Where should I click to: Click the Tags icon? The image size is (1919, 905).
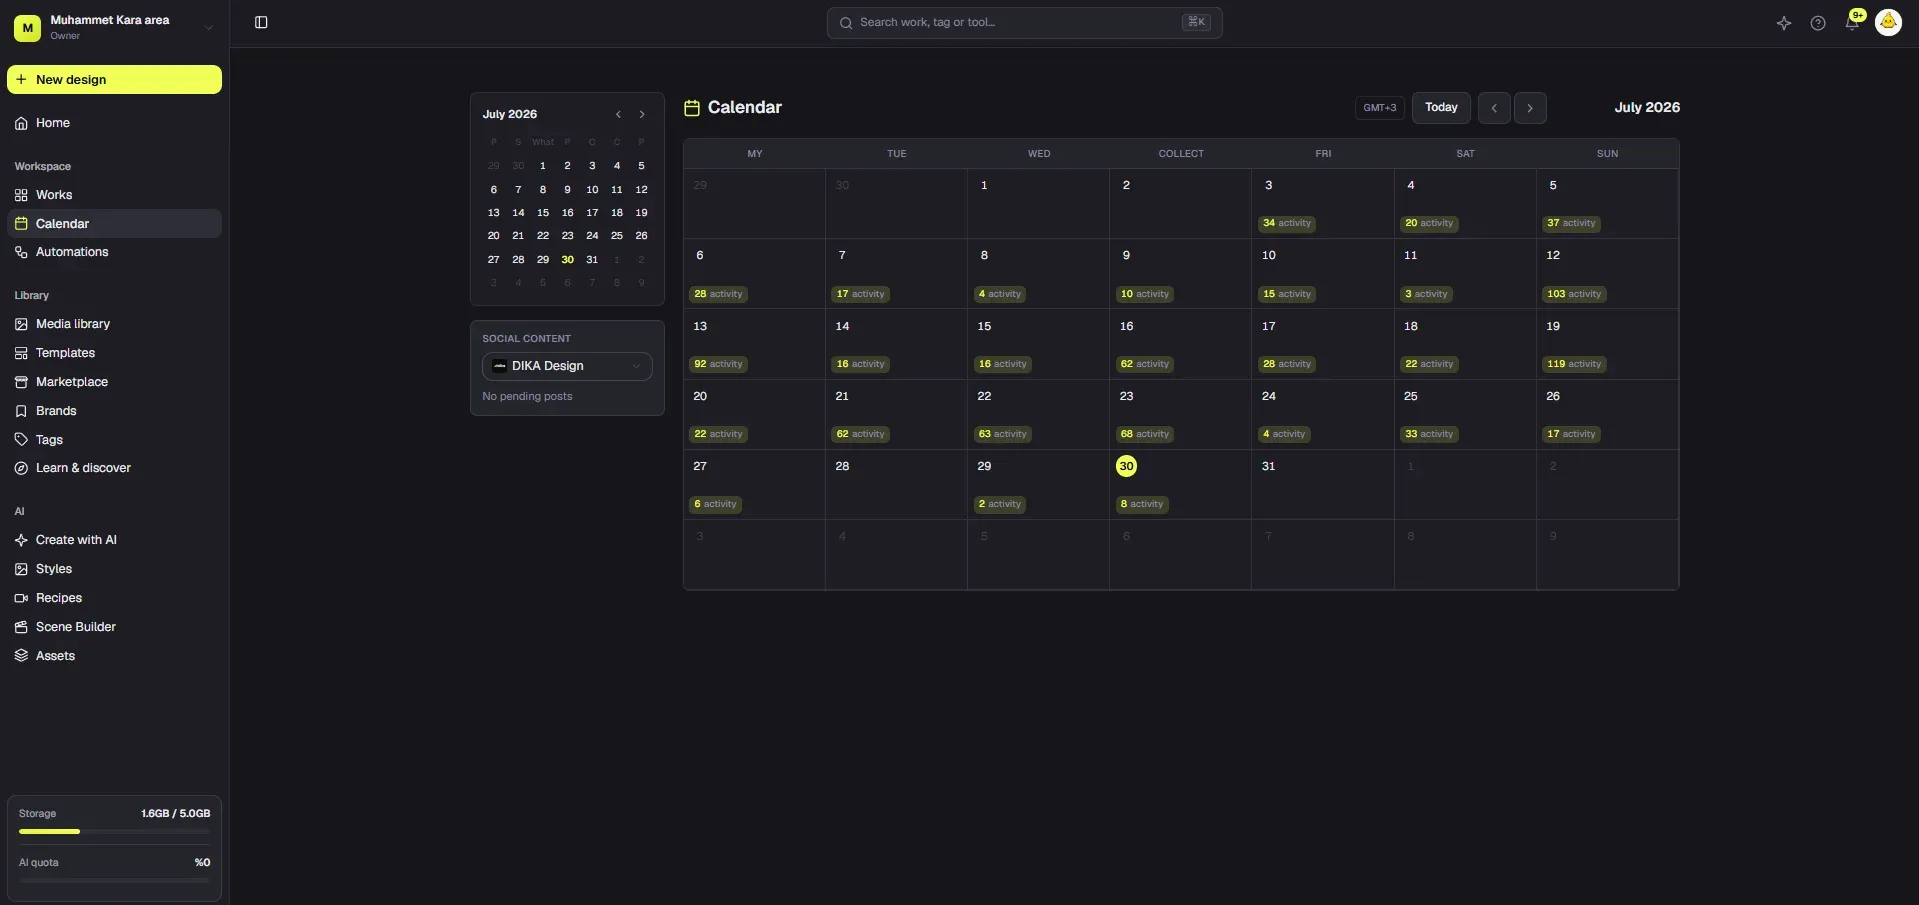tap(21, 440)
